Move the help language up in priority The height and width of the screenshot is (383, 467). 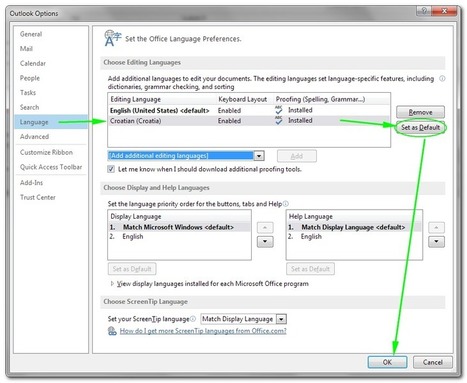436,228
